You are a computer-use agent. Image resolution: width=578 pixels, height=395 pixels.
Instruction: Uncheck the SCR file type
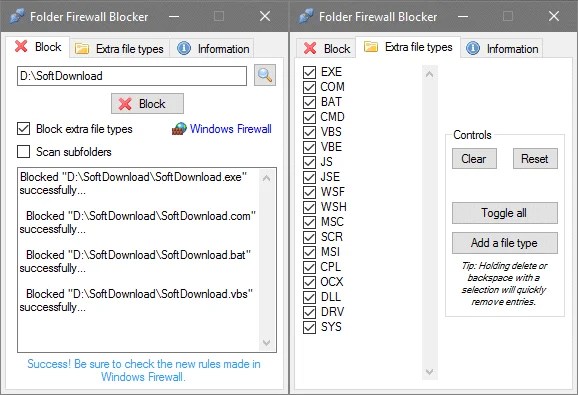tap(309, 237)
